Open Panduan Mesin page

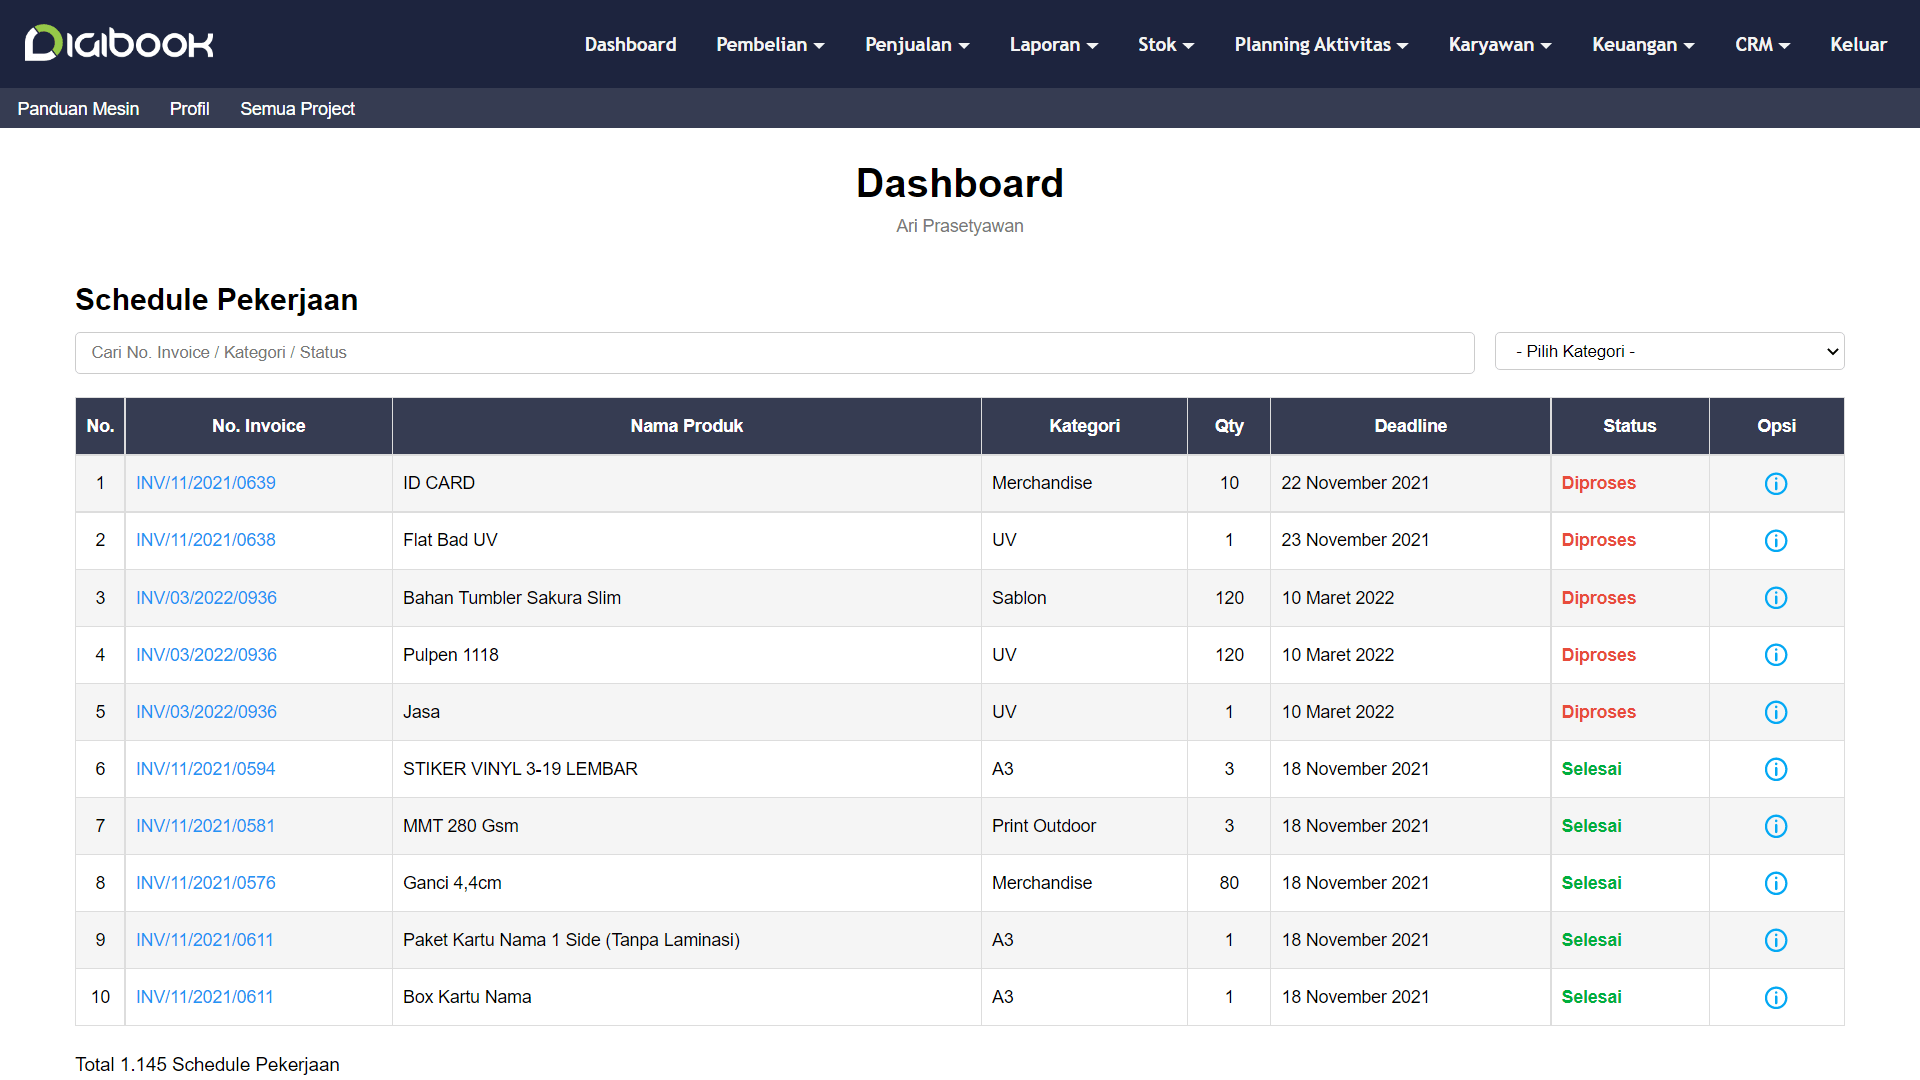tap(78, 108)
